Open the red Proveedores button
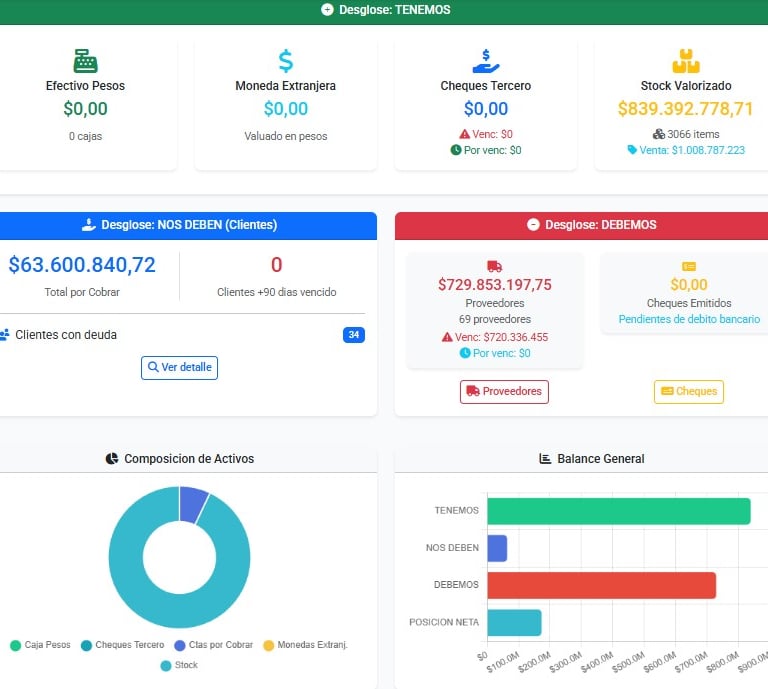 (504, 391)
